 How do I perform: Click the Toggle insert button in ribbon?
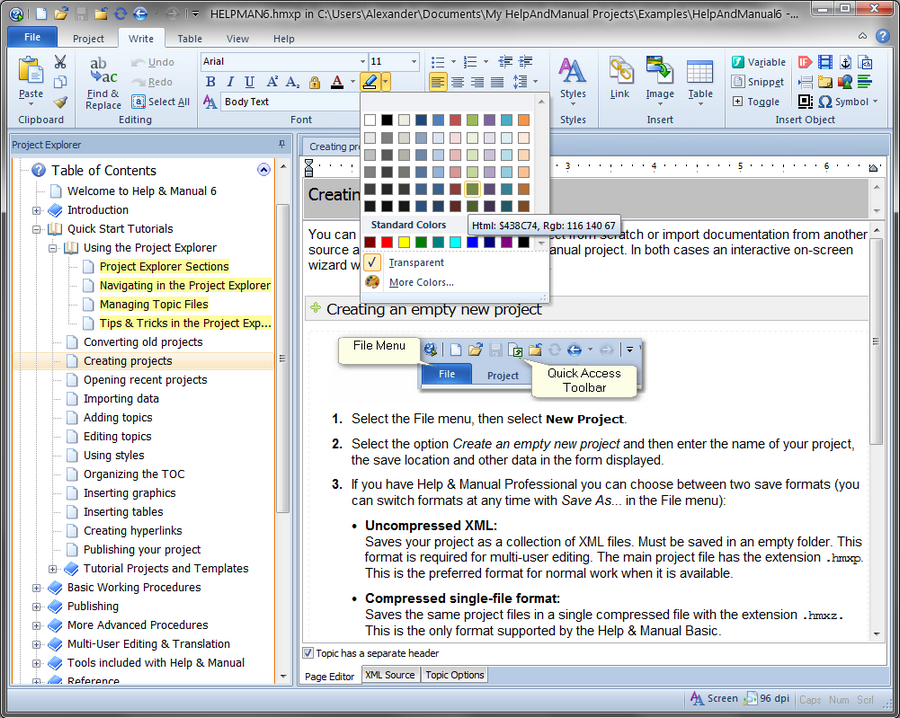[x=756, y=101]
